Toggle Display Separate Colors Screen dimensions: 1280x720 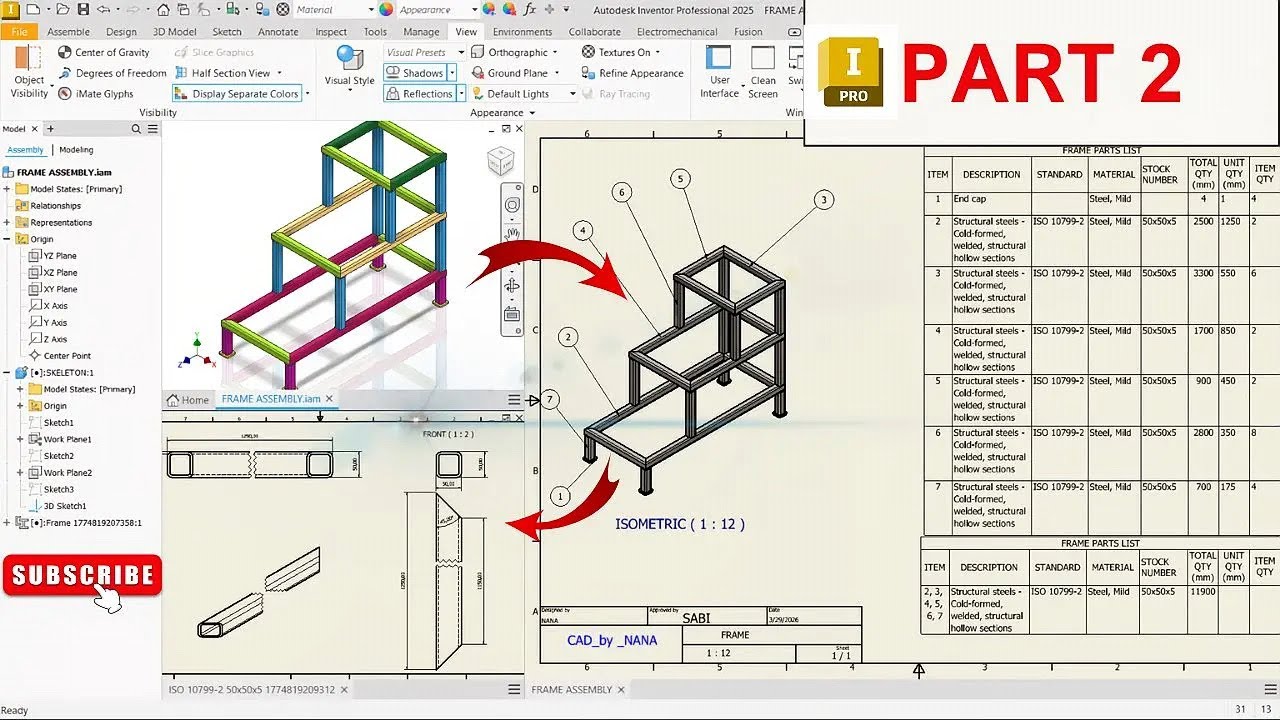[x=237, y=94]
